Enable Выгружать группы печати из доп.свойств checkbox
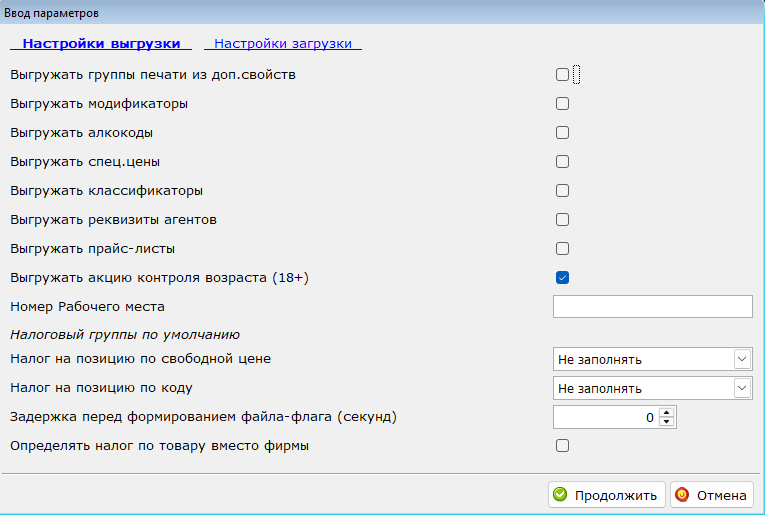Viewport: 765px width, 515px height. coord(562,75)
